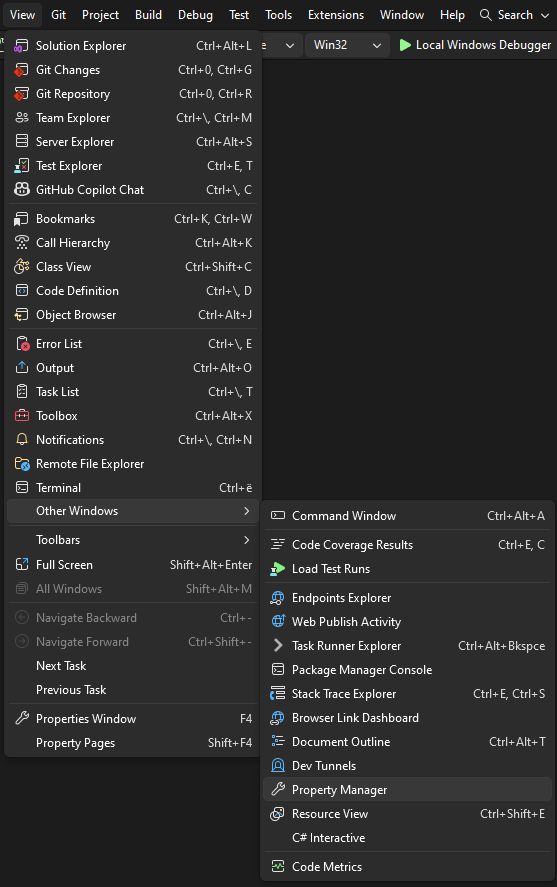Click the Code Definition icon

(21, 291)
